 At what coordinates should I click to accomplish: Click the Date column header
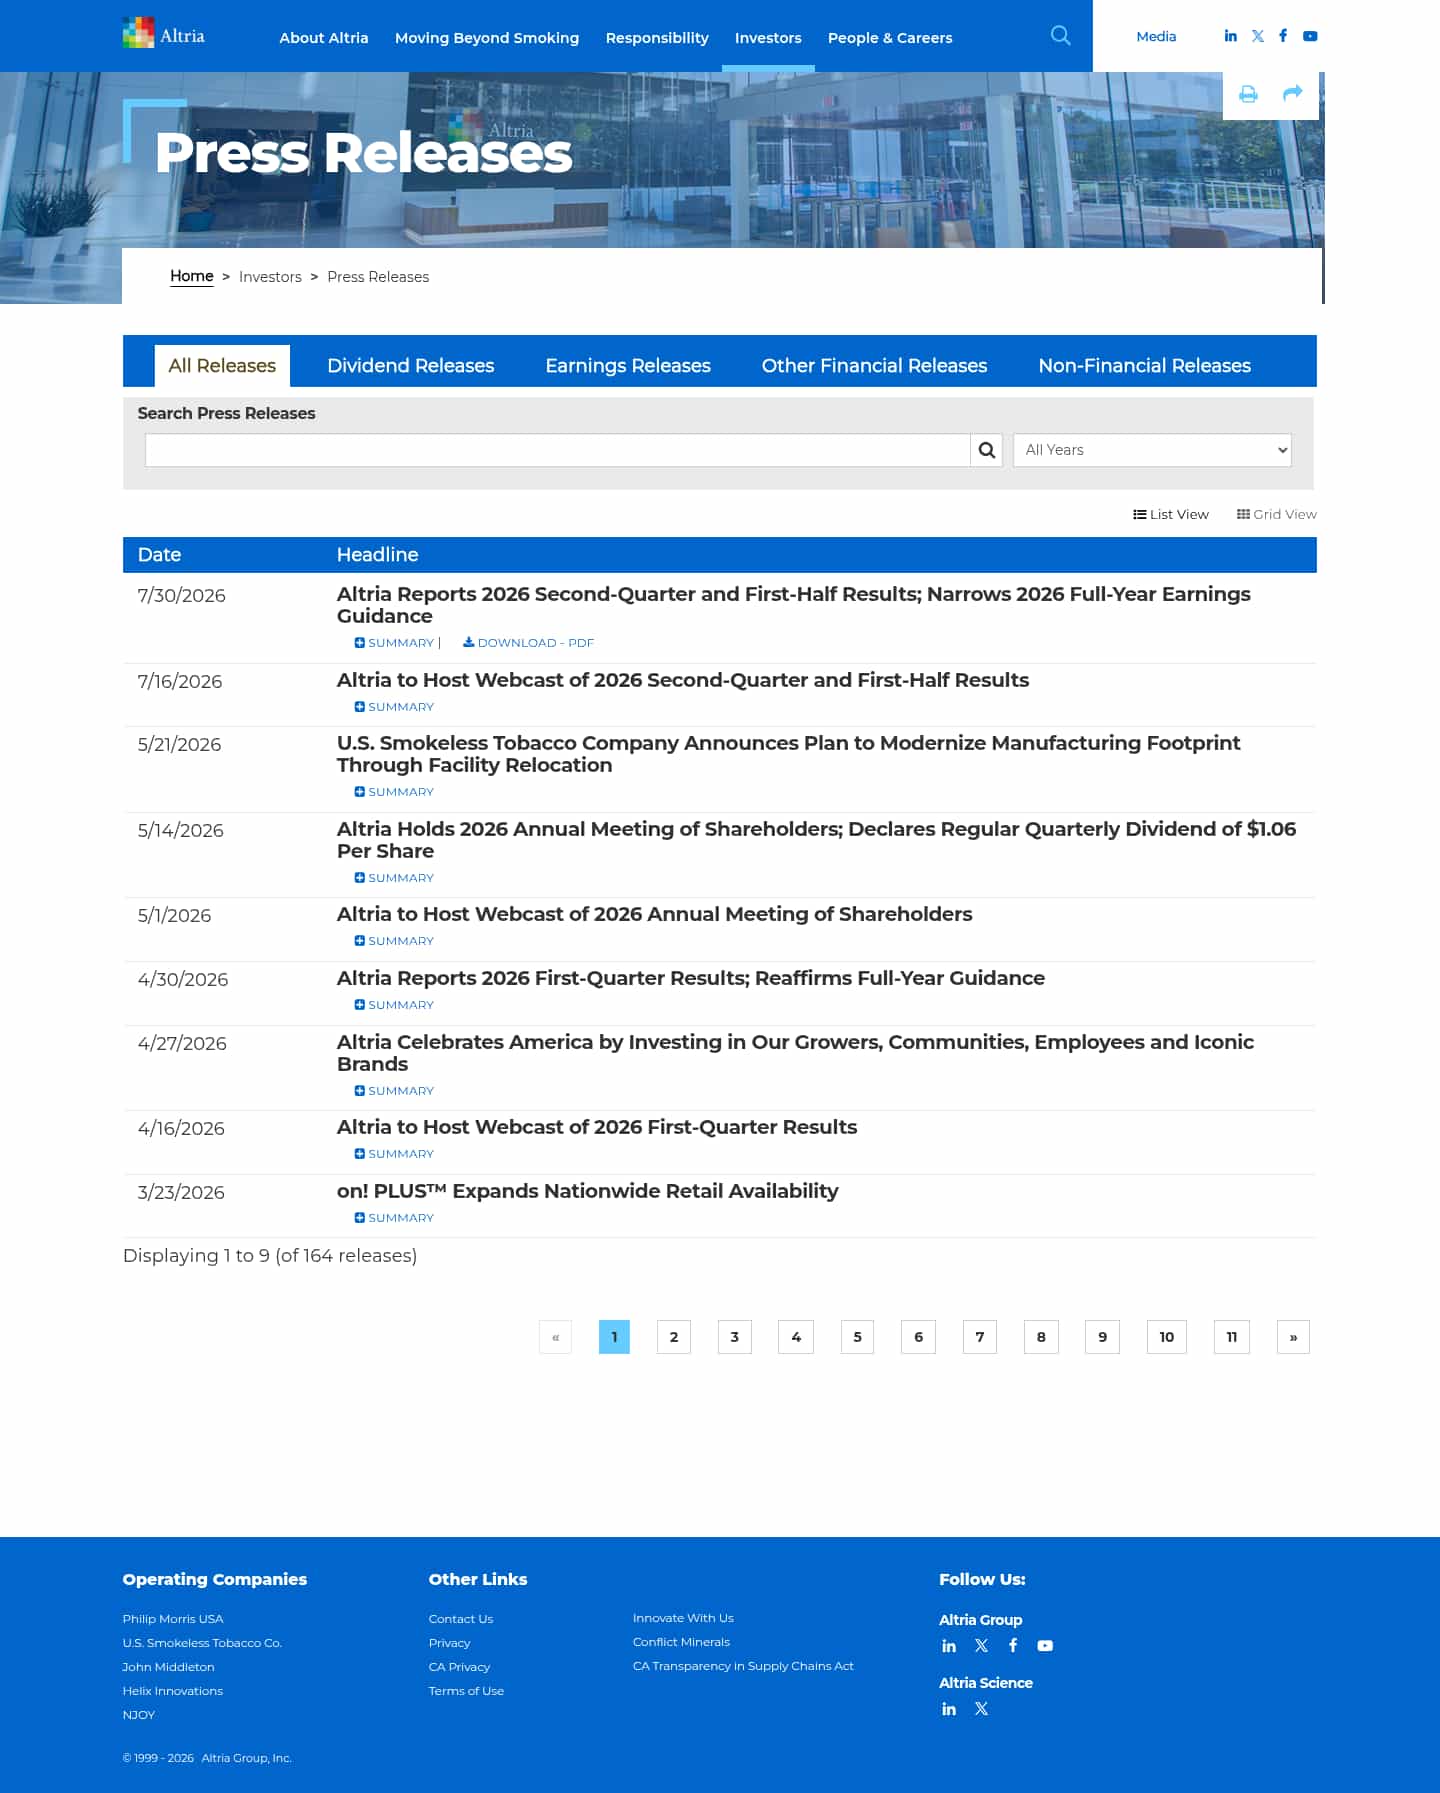(x=159, y=555)
